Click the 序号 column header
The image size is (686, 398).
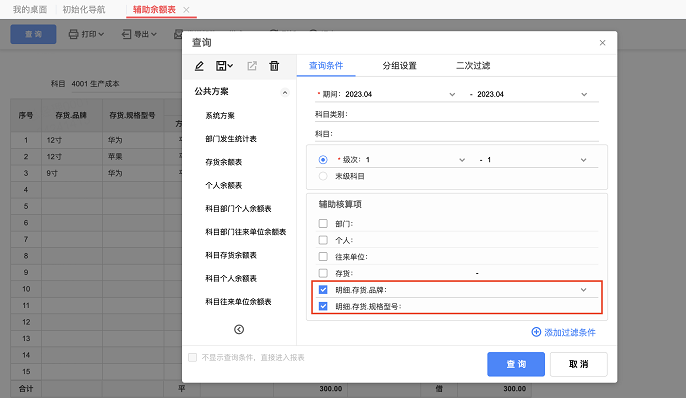click(x=26, y=115)
